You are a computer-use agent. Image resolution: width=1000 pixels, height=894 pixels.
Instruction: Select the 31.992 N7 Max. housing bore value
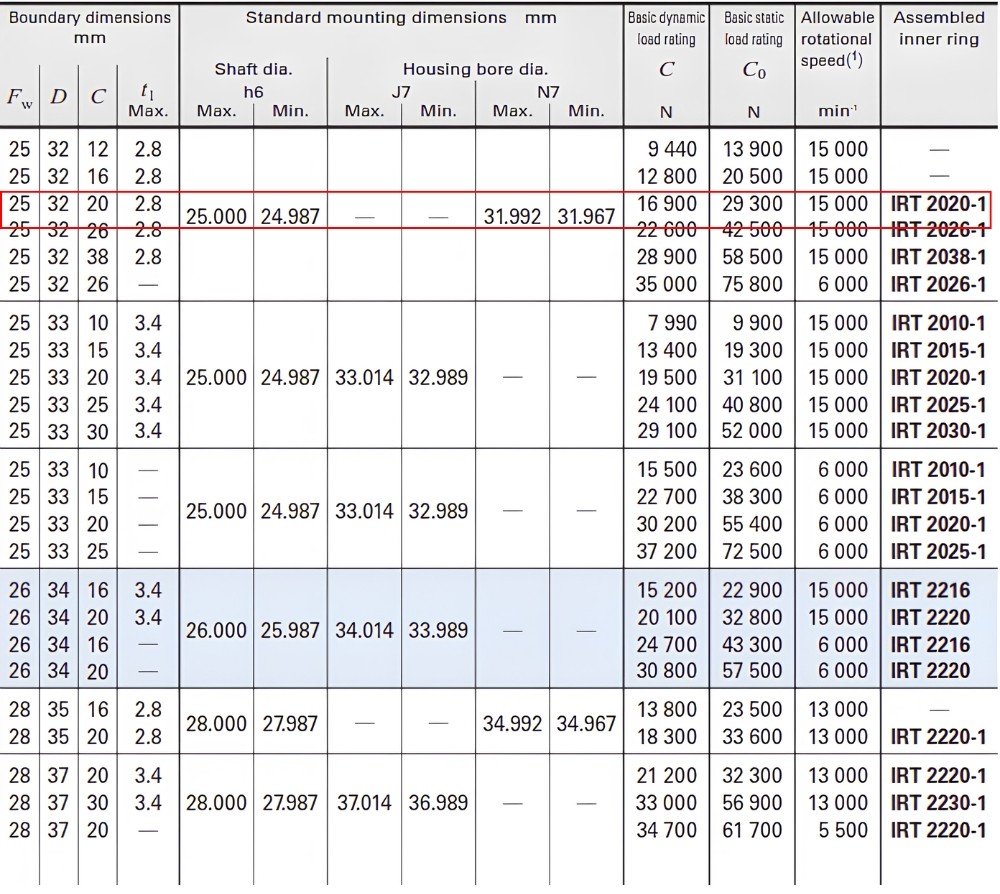click(x=512, y=217)
